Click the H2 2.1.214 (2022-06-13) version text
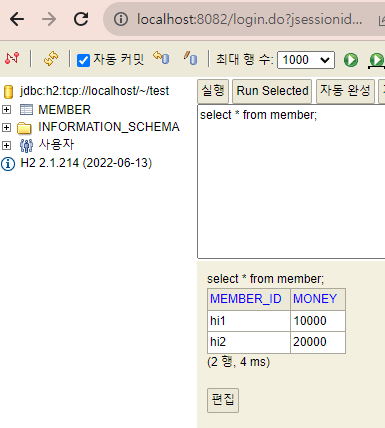 tap(86, 163)
